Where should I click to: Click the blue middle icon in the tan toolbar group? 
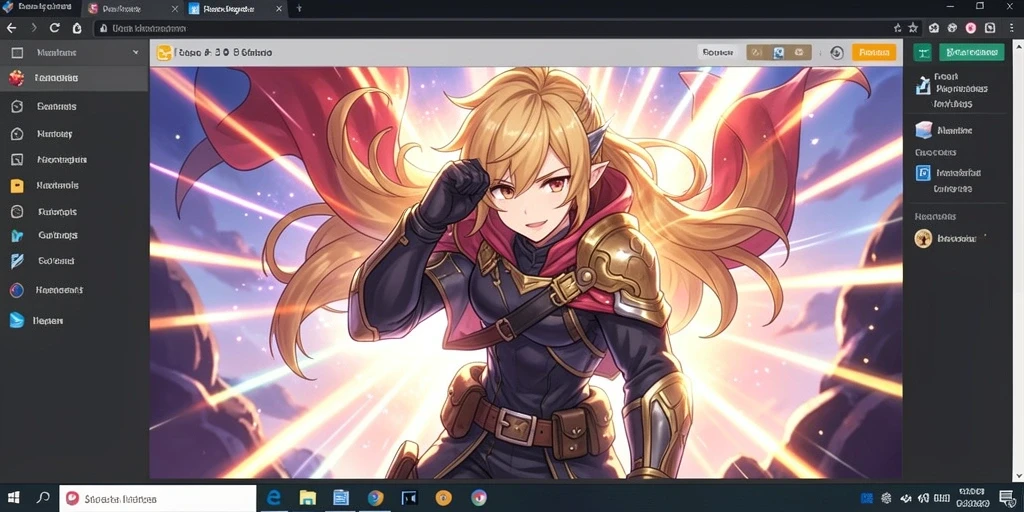point(778,53)
